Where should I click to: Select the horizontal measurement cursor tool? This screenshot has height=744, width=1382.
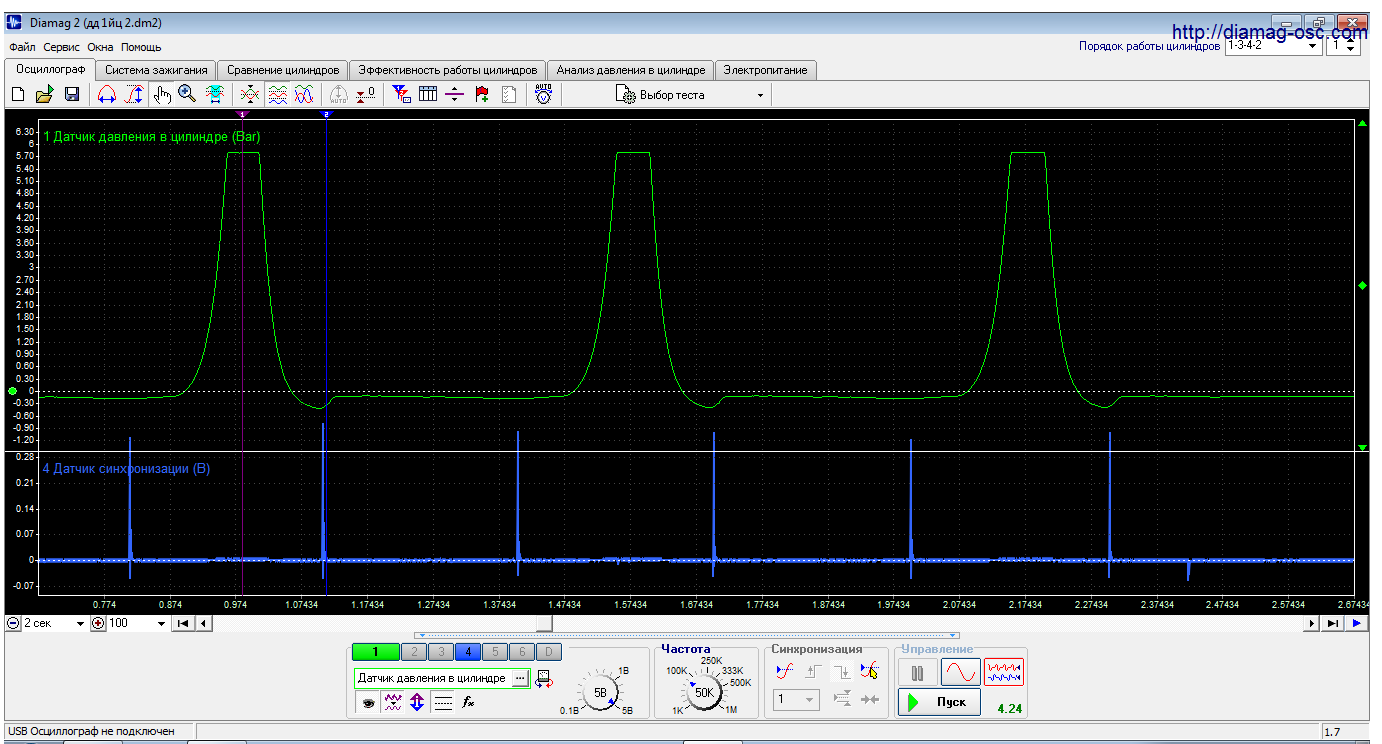pos(107,94)
